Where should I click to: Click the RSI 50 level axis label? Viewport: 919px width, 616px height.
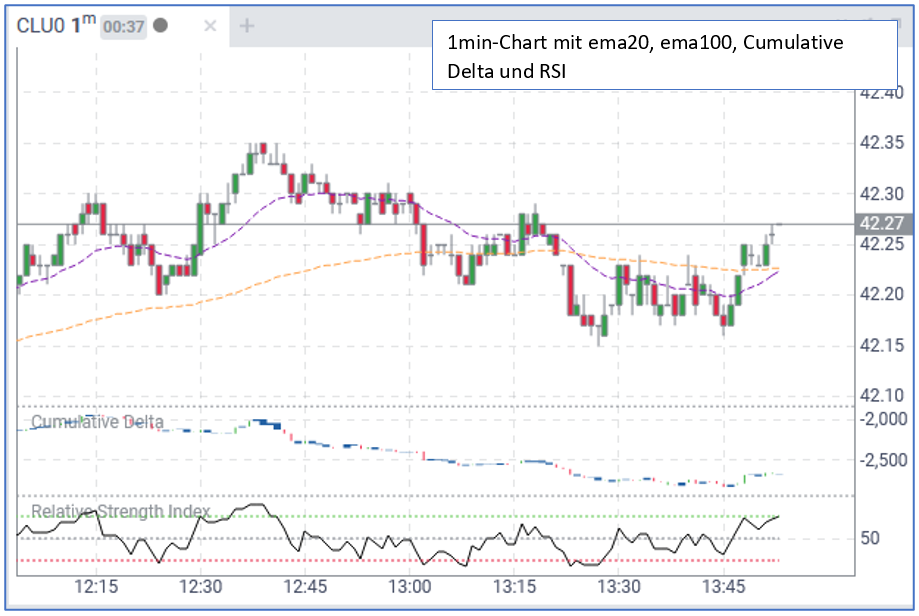click(870, 539)
